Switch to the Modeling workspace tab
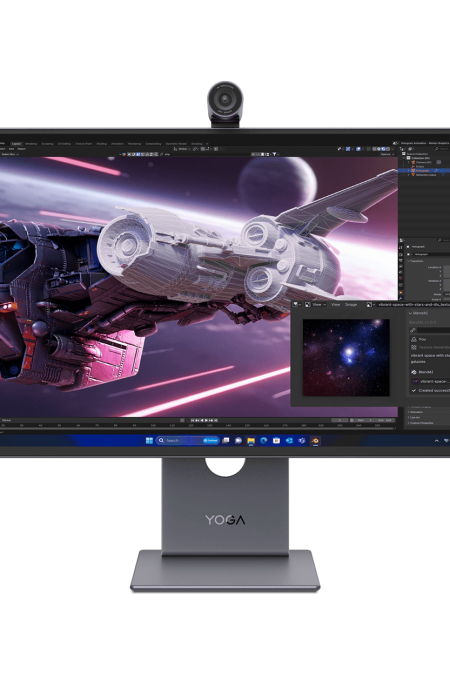Screen dimensions: 450x675 (x=31, y=144)
